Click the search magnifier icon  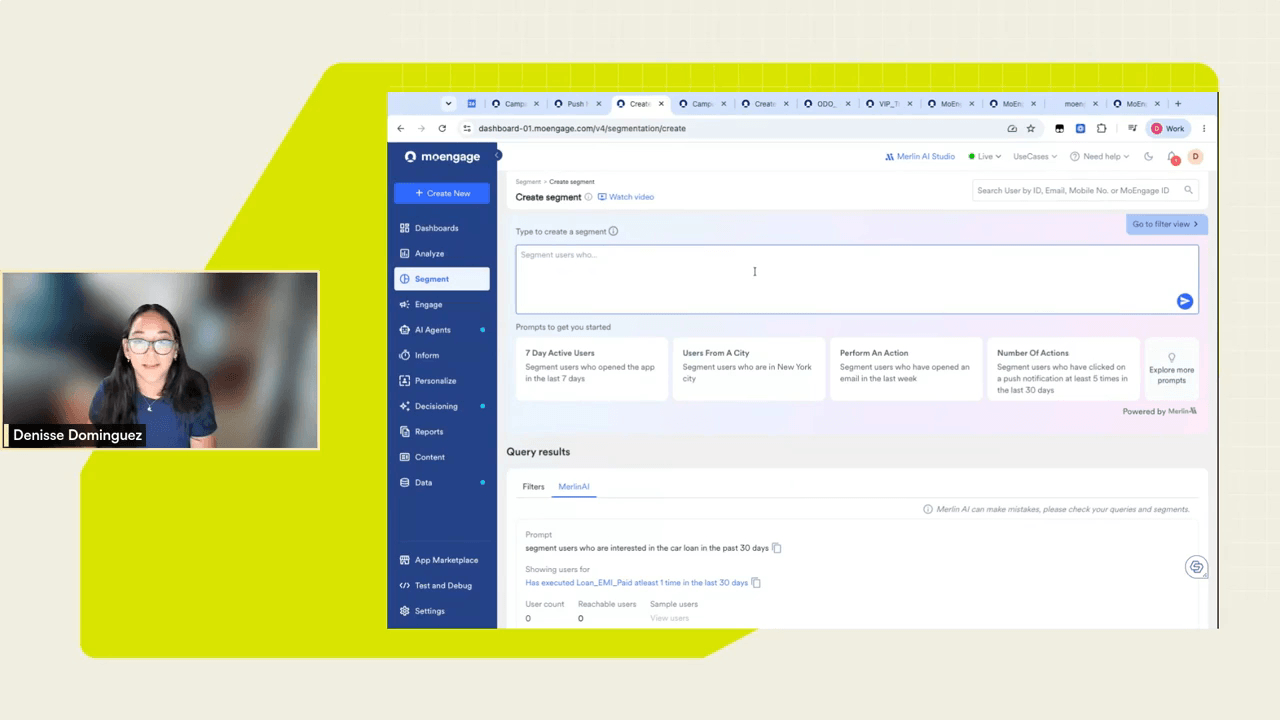[x=1188, y=190]
